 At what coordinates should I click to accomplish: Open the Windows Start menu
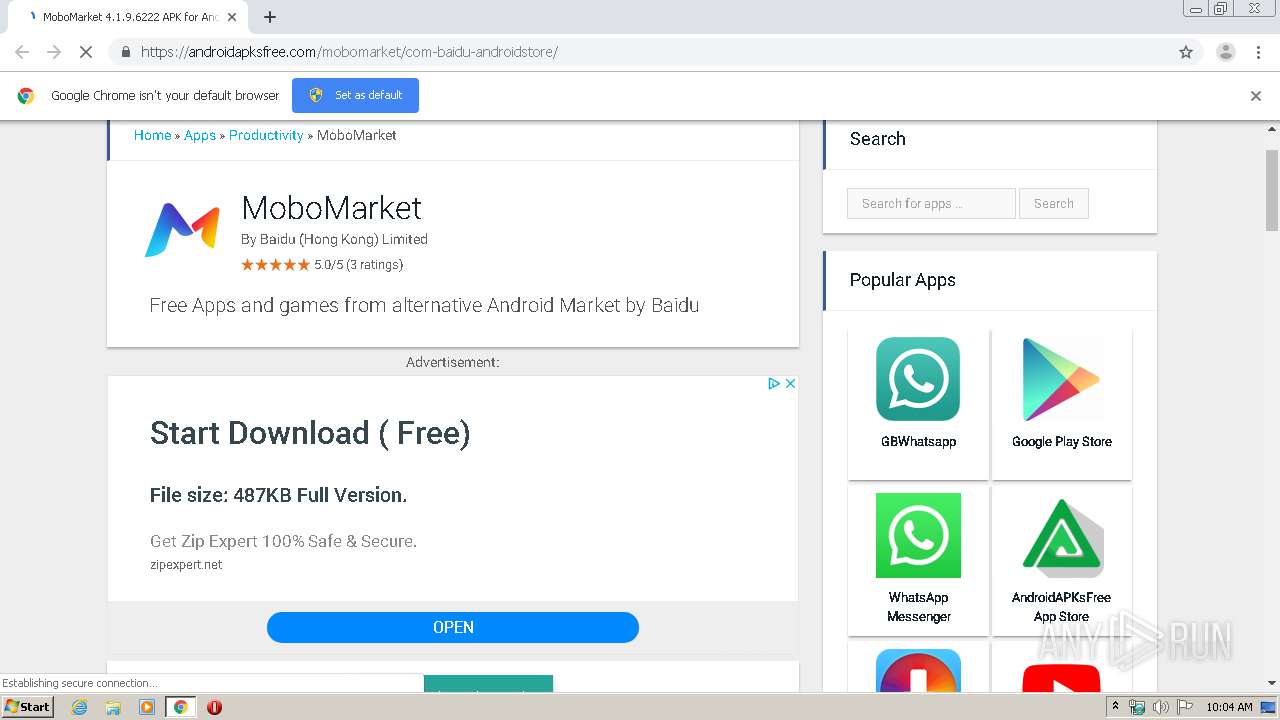[27, 706]
